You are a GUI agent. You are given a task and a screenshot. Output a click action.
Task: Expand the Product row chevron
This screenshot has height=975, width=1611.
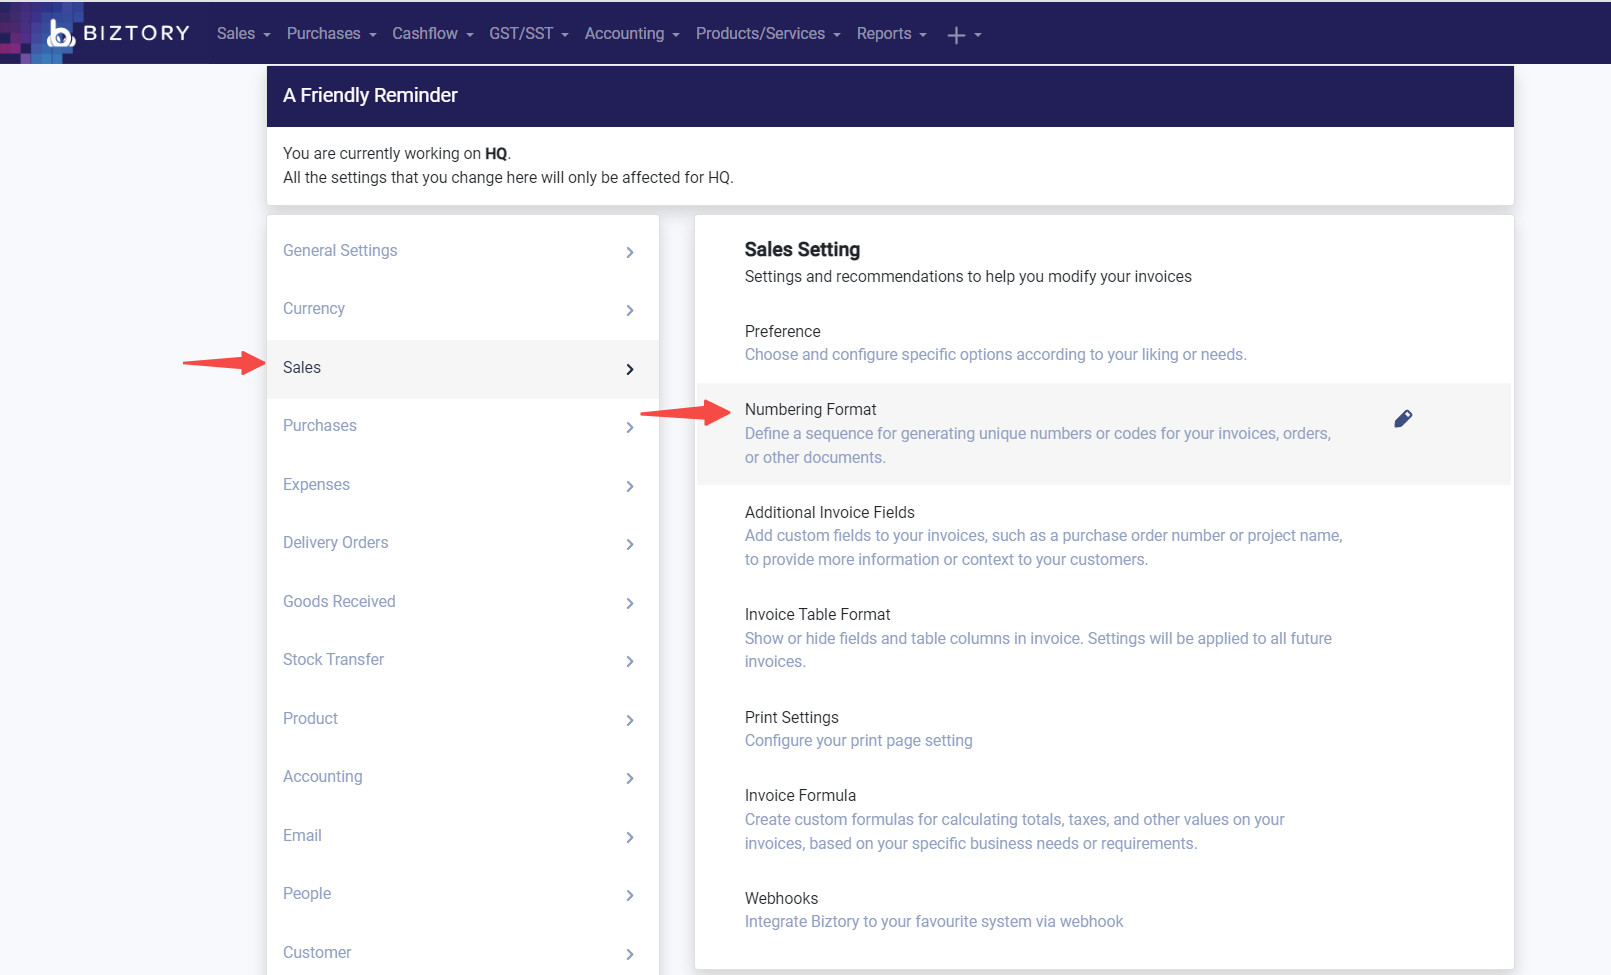(x=630, y=720)
